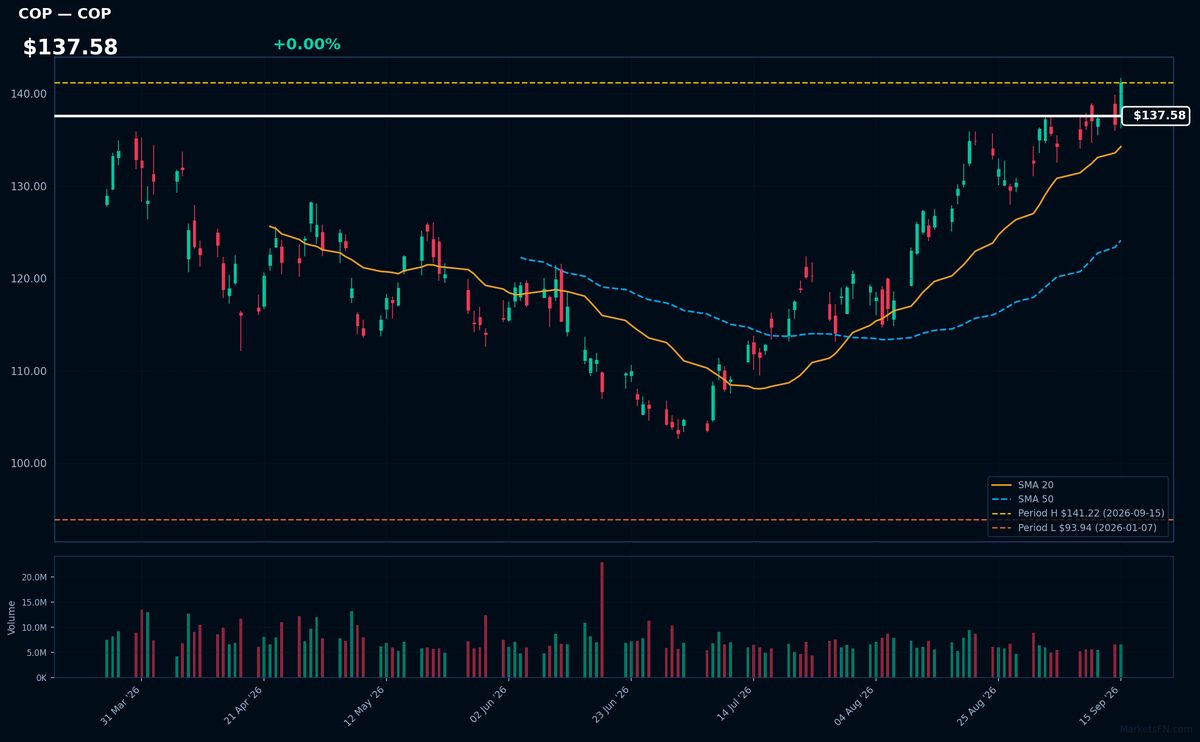This screenshot has height=742, width=1200.
Task: Click the 12 May '26 date label
Action: (x=365, y=706)
